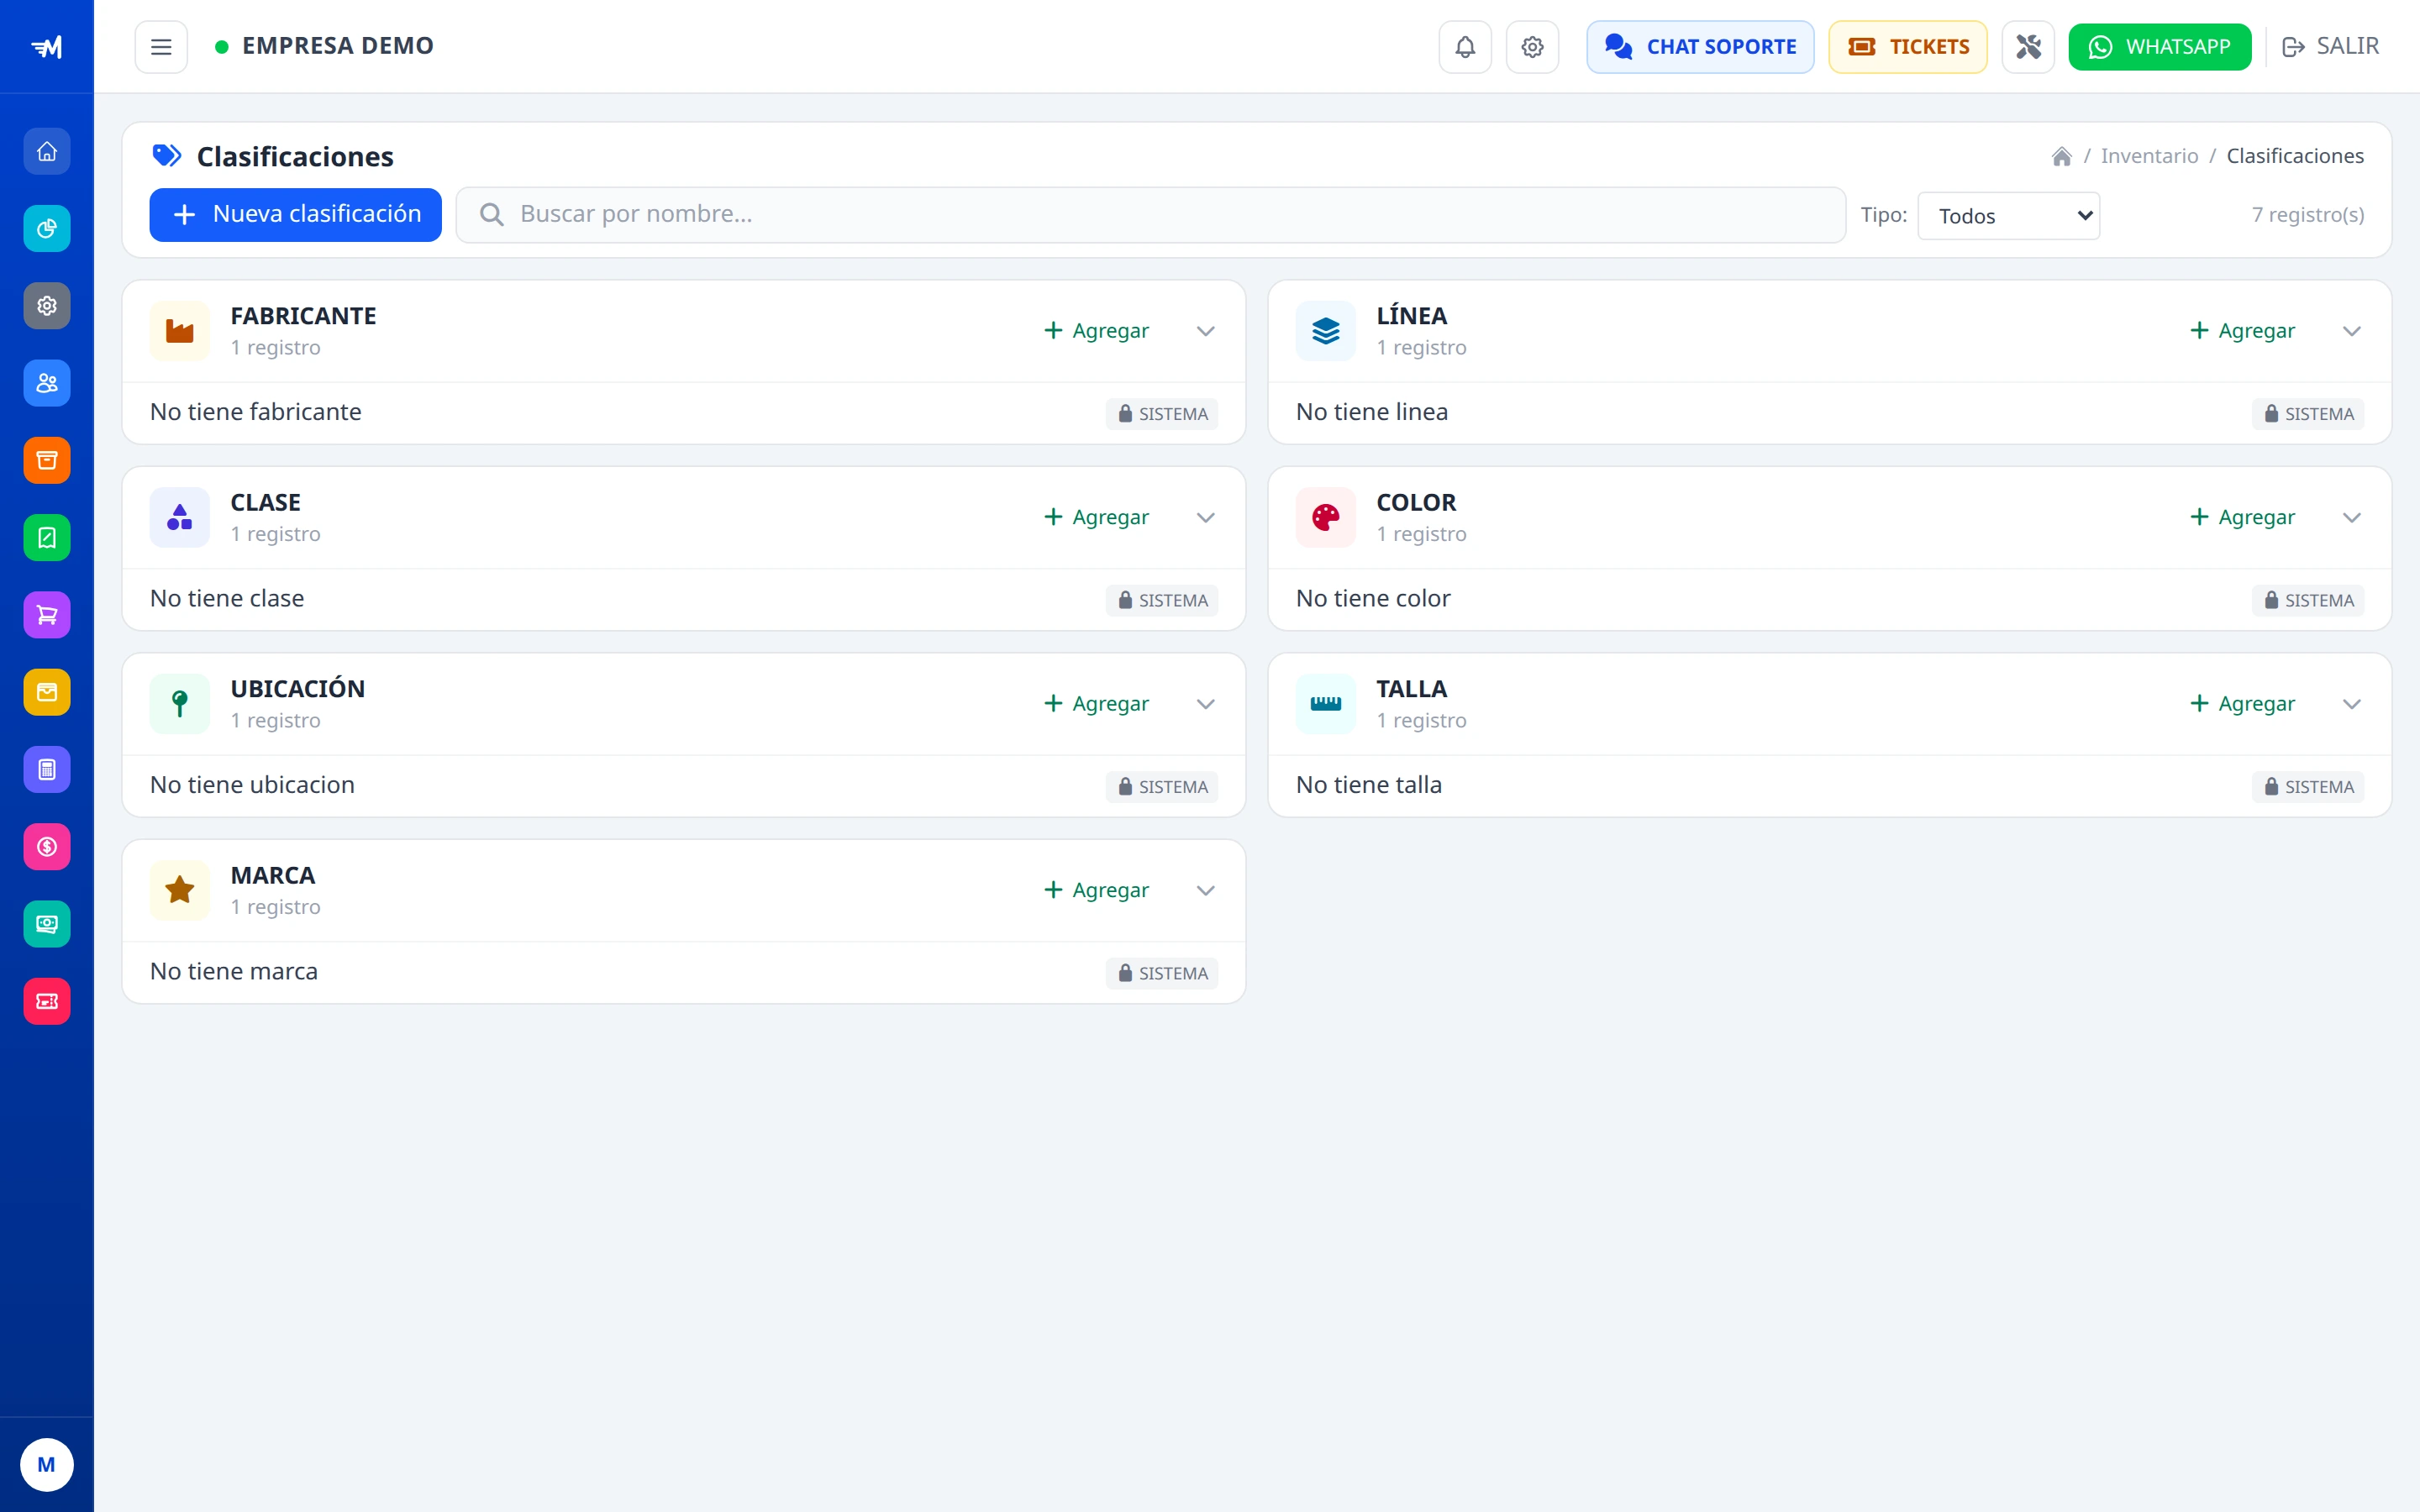Click the breadcrumb home icon

[2061, 156]
